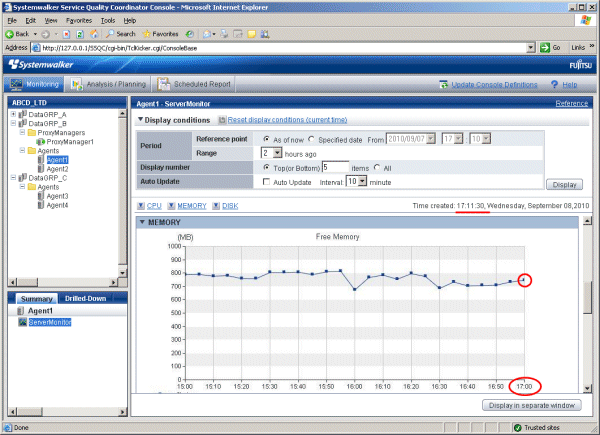
Task: Click the Trusted sites status icon
Action: pyautogui.click(x=518, y=427)
